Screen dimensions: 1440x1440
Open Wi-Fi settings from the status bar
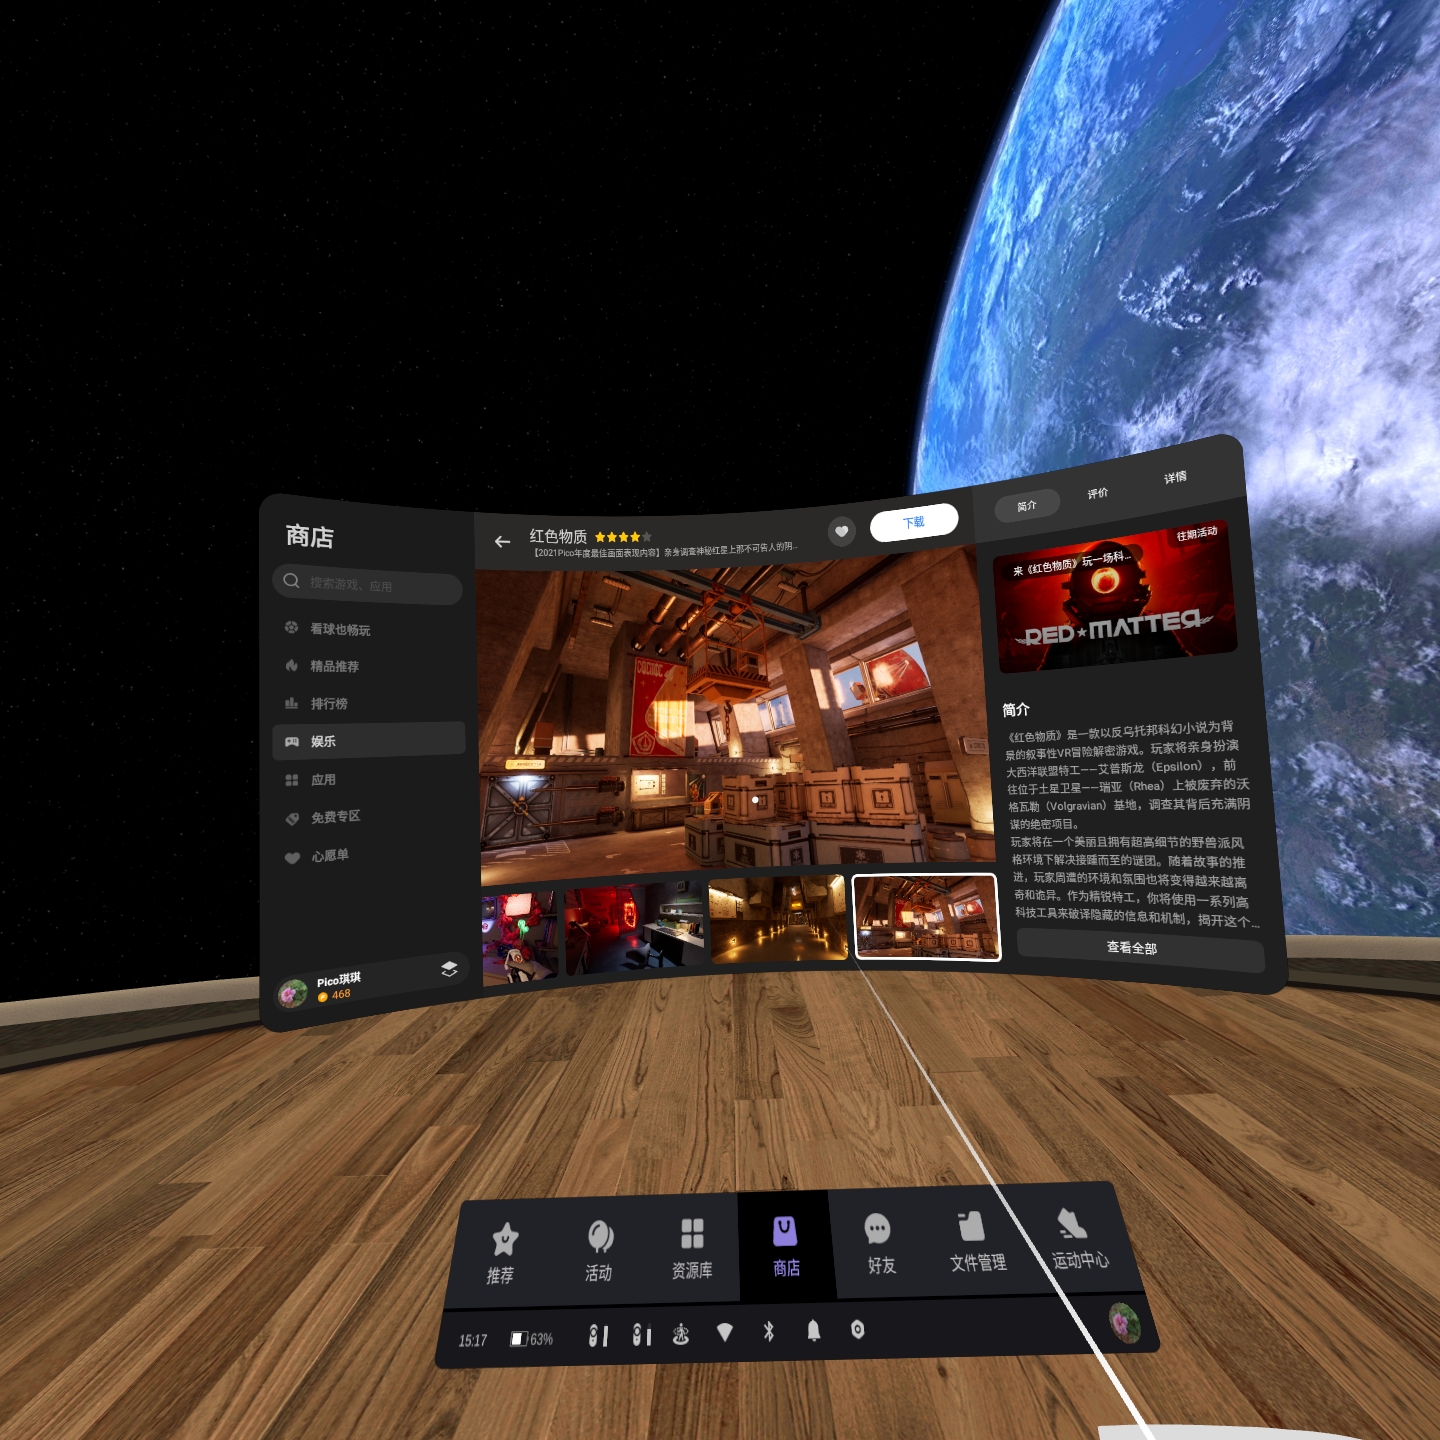(725, 1332)
